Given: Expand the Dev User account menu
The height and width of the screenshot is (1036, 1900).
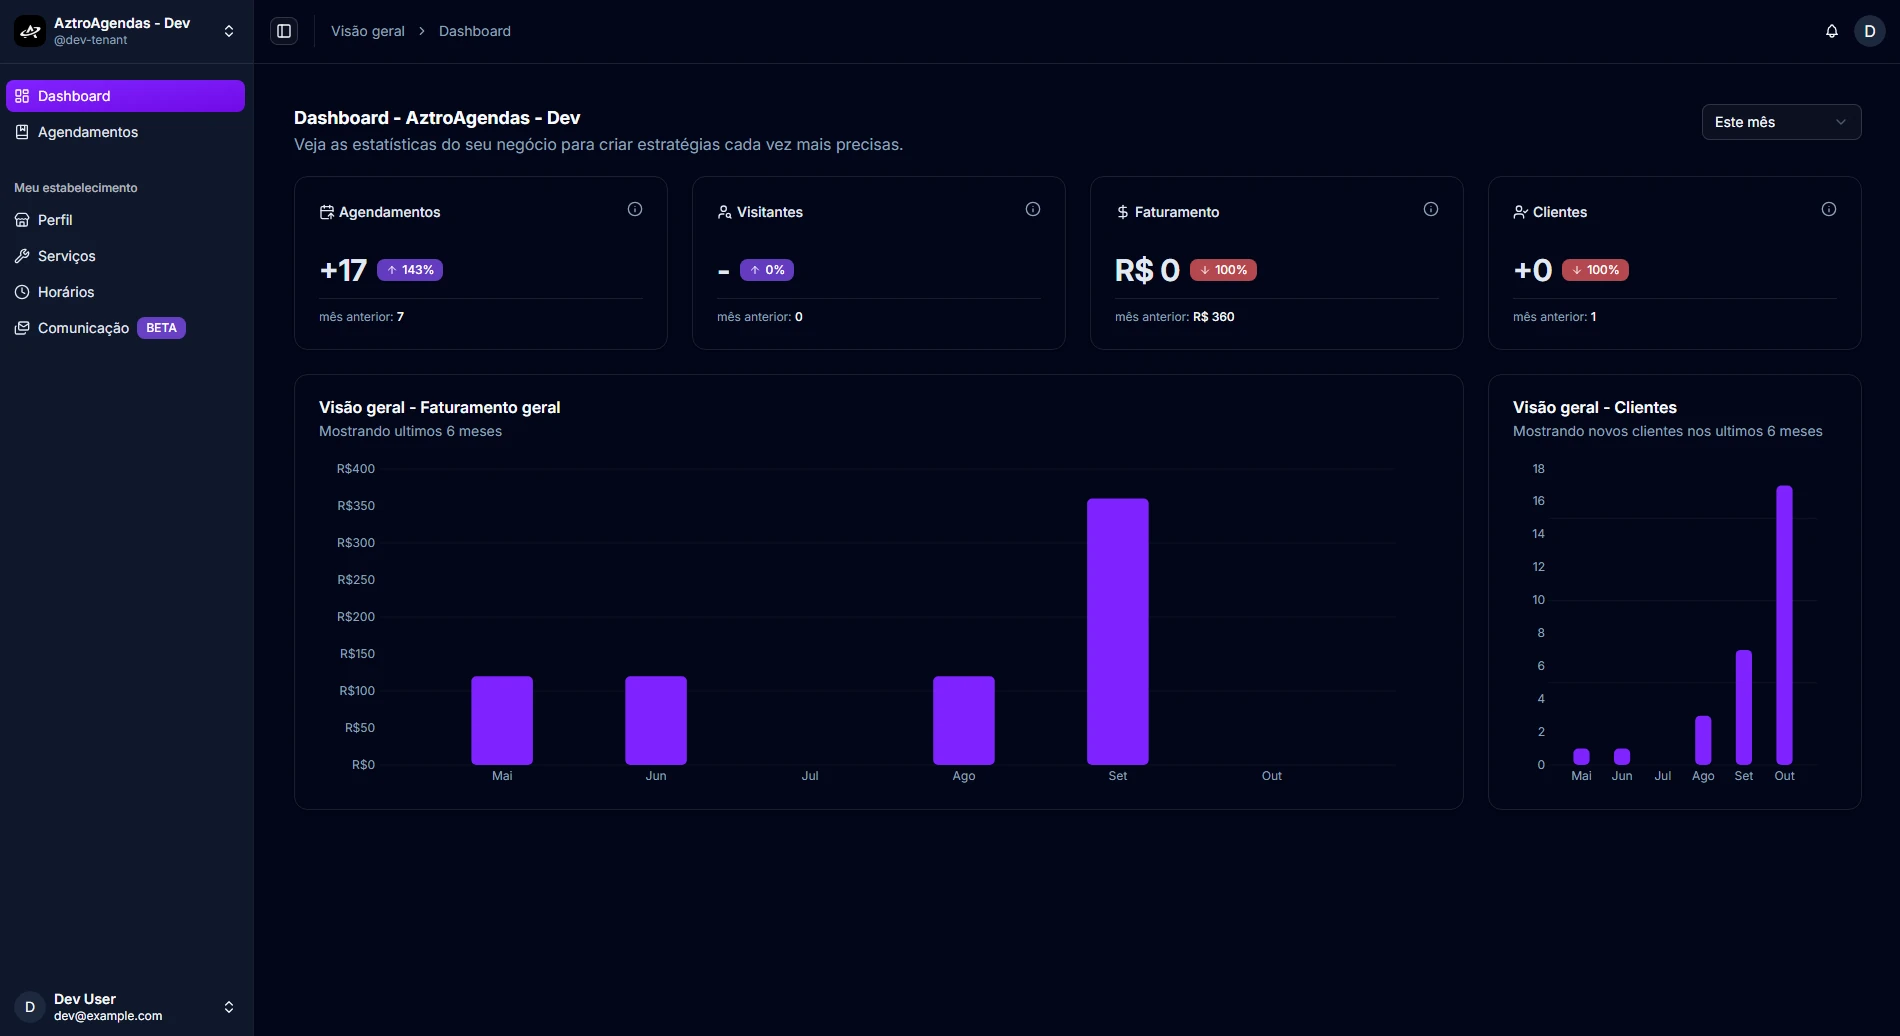Looking at the screenshot, I should tap(126, 1007).
